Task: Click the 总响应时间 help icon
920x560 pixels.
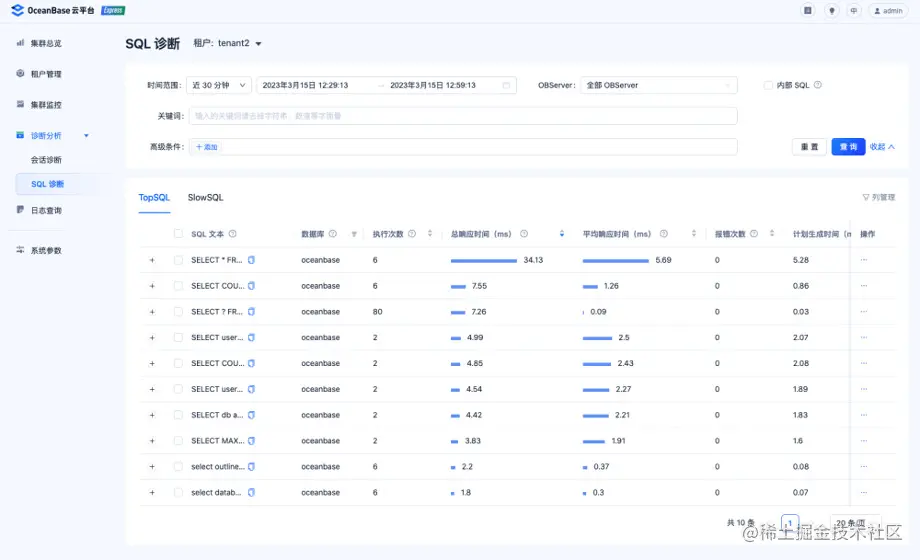Action: click(x=524, y=234)
